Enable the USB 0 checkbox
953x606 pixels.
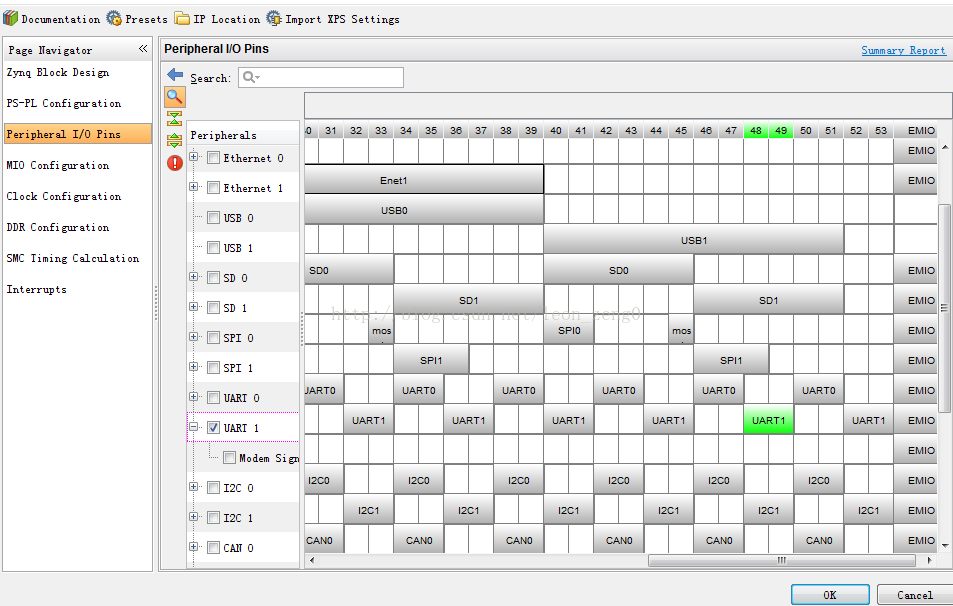(213, 218)
